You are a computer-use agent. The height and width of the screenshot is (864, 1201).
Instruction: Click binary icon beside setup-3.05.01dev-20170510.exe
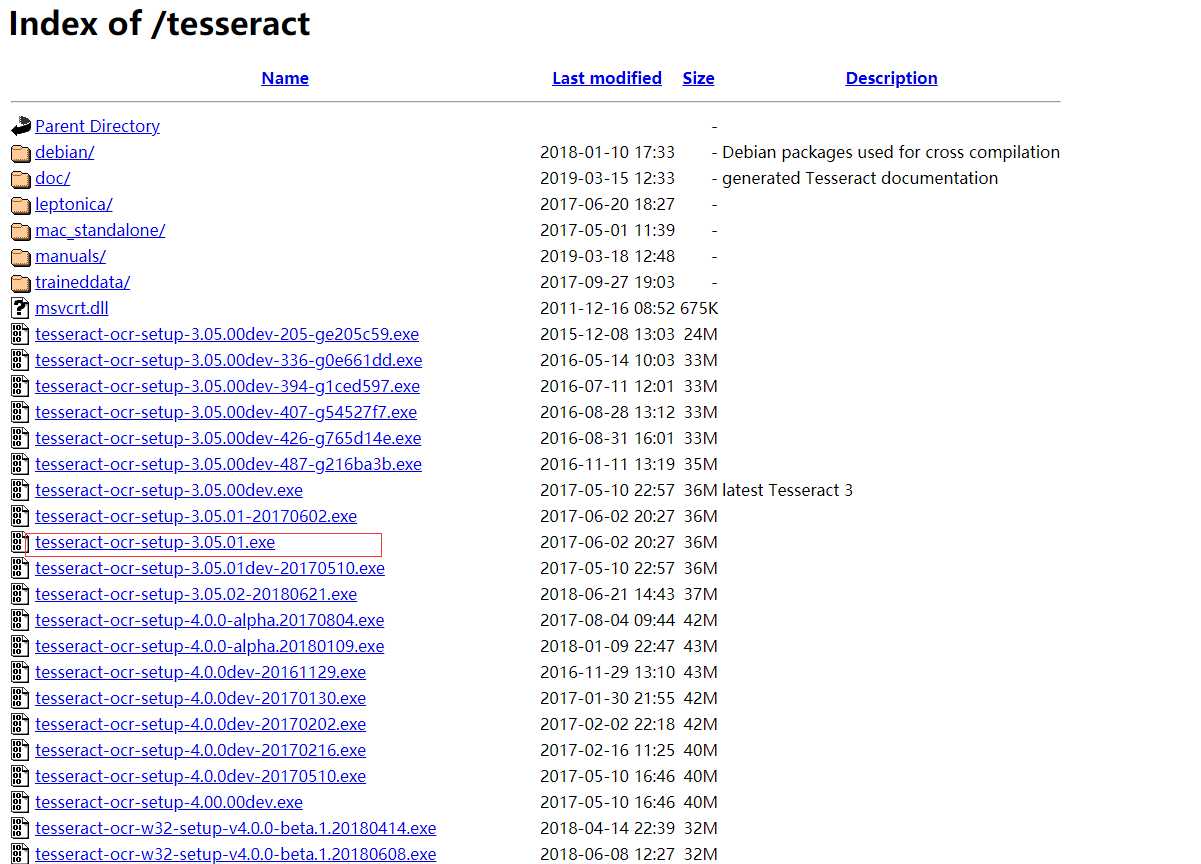[21, 568]
